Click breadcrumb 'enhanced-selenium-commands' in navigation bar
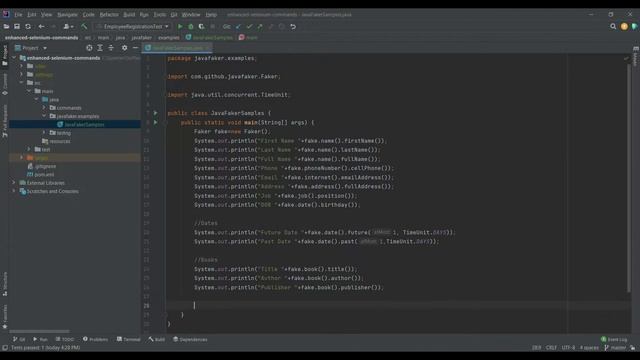This screenshot has height=360, width=640. click(41, 38)
